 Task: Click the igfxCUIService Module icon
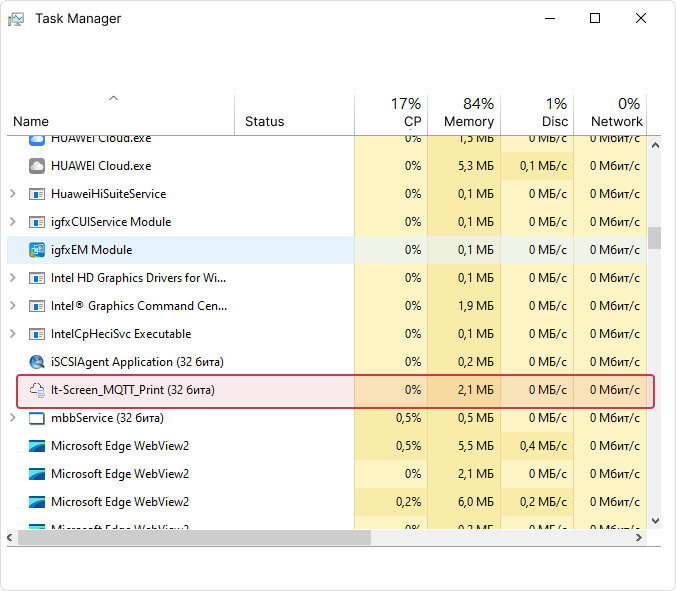click(x=37, y=222)
